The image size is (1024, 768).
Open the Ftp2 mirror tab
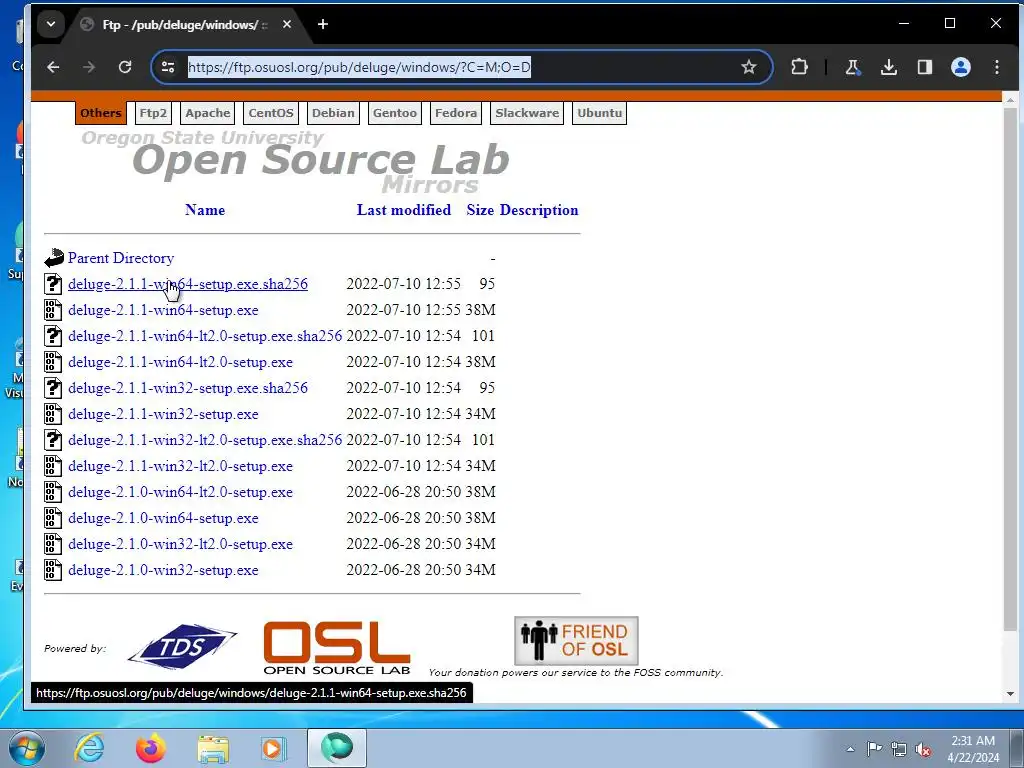153,113
